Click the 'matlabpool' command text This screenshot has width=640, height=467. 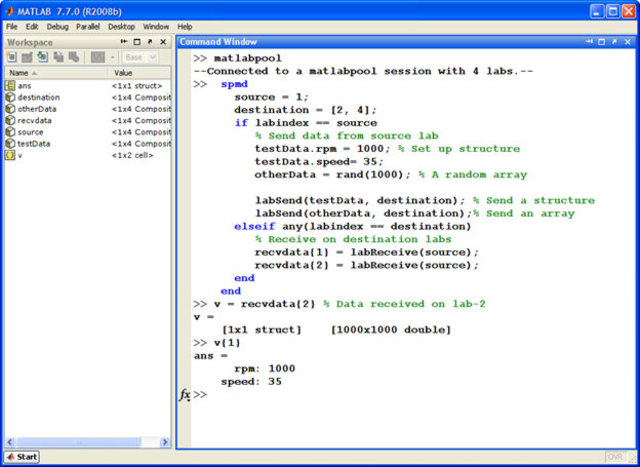click(x=248, y=58)
